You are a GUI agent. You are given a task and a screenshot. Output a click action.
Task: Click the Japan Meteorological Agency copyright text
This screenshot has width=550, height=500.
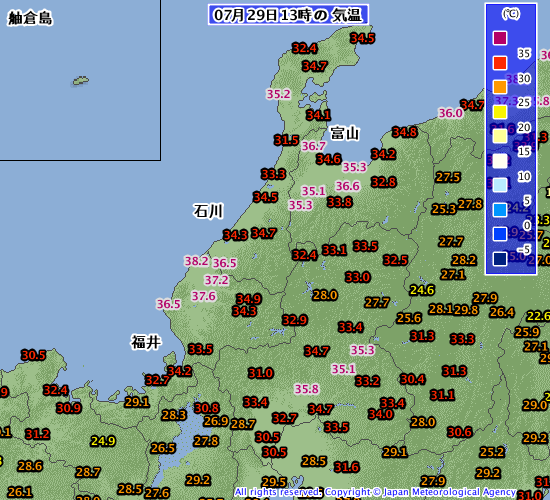[x=375, y=492]
